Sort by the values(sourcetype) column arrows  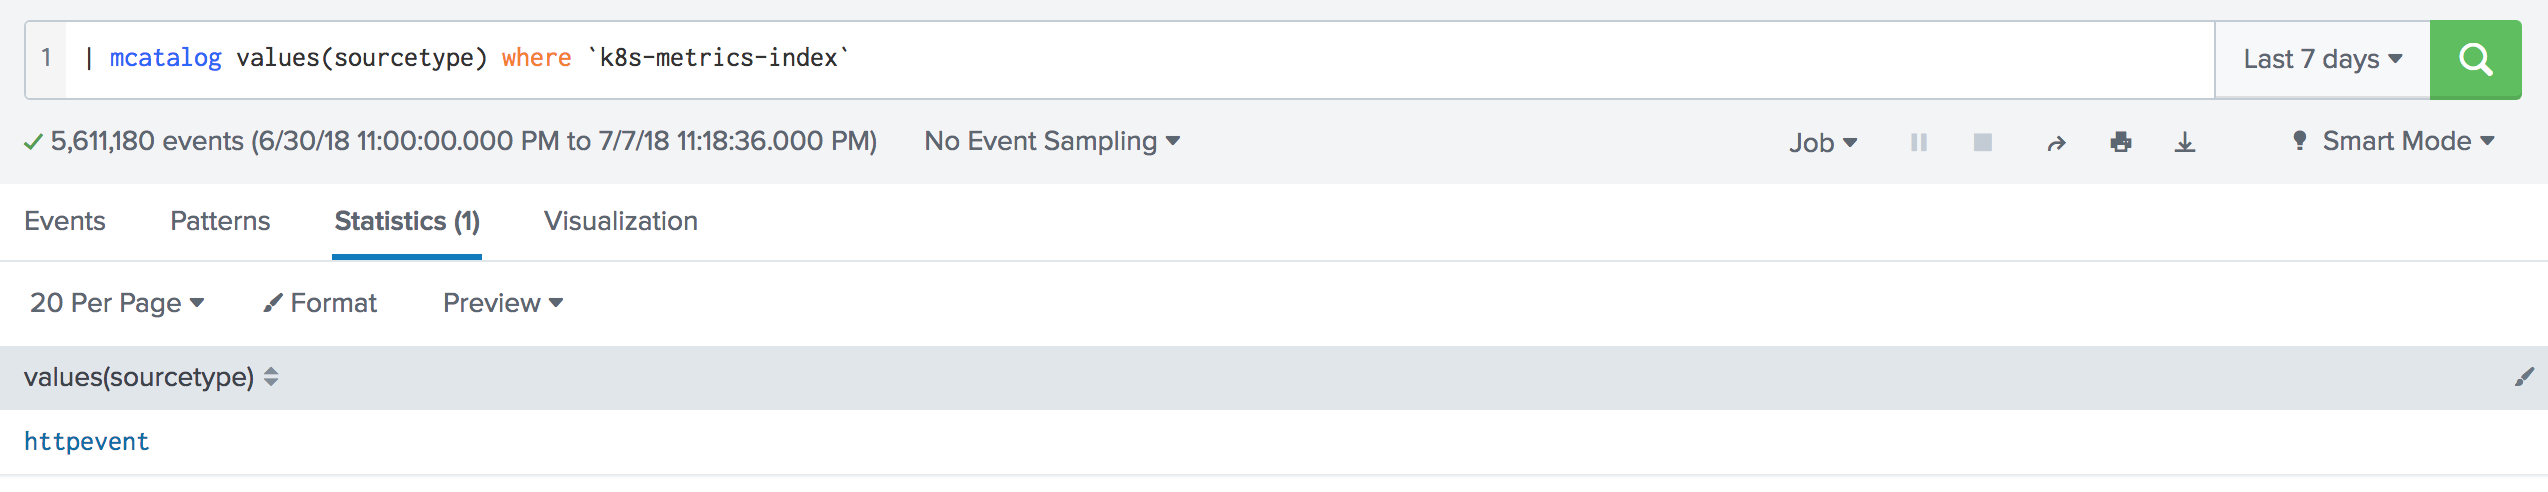(x=271, y=377)
